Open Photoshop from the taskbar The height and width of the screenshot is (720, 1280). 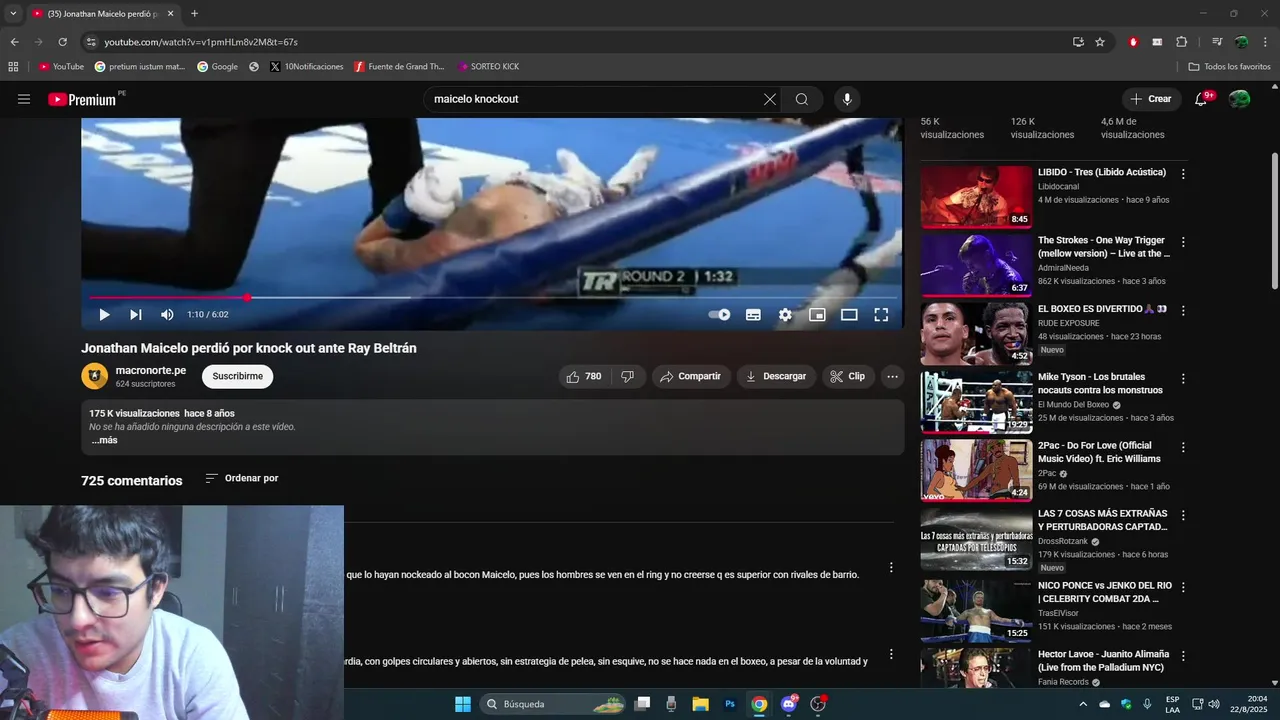tap(730, 704)
